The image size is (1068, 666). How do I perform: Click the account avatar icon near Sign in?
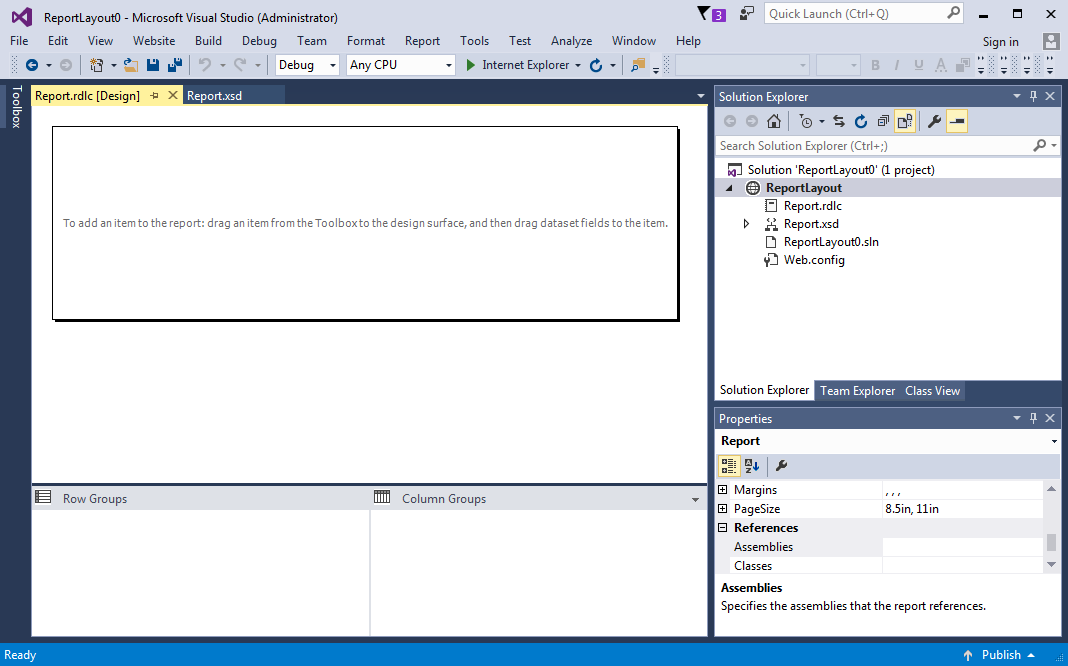(1051, 41)
